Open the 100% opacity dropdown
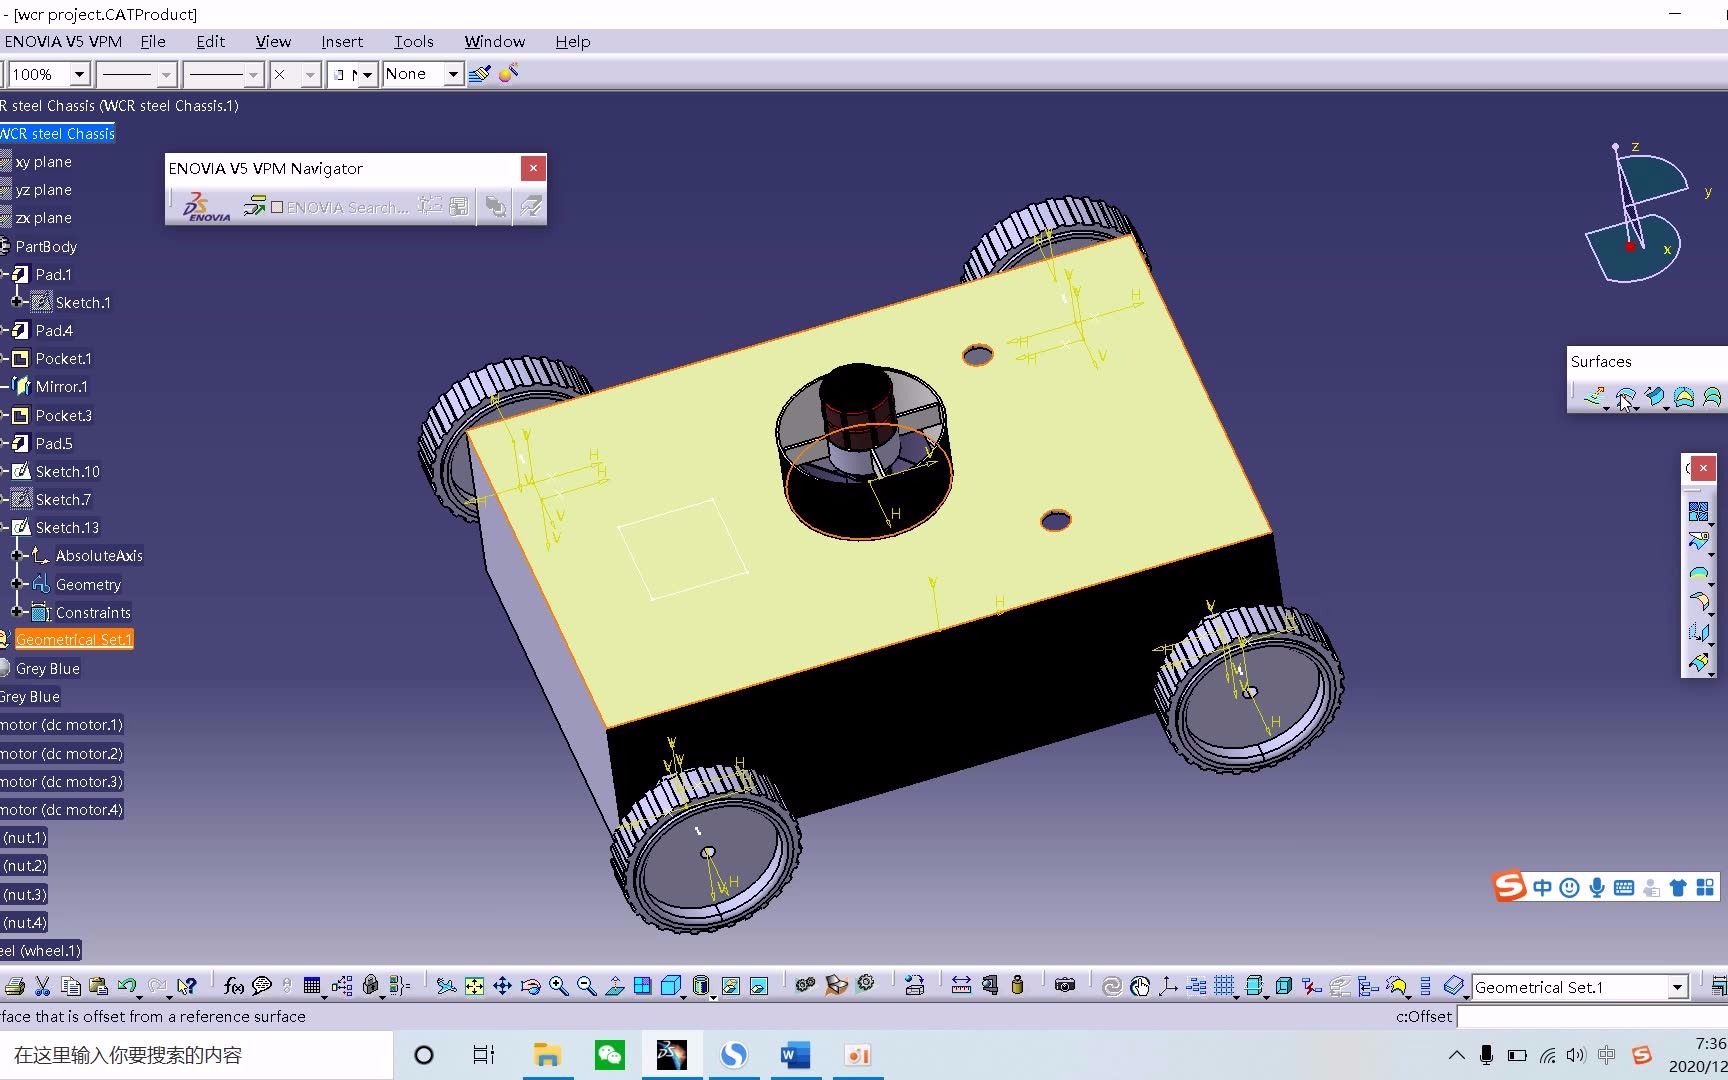This screenshot has width=1728, height=1080. (x=80, y=74)
